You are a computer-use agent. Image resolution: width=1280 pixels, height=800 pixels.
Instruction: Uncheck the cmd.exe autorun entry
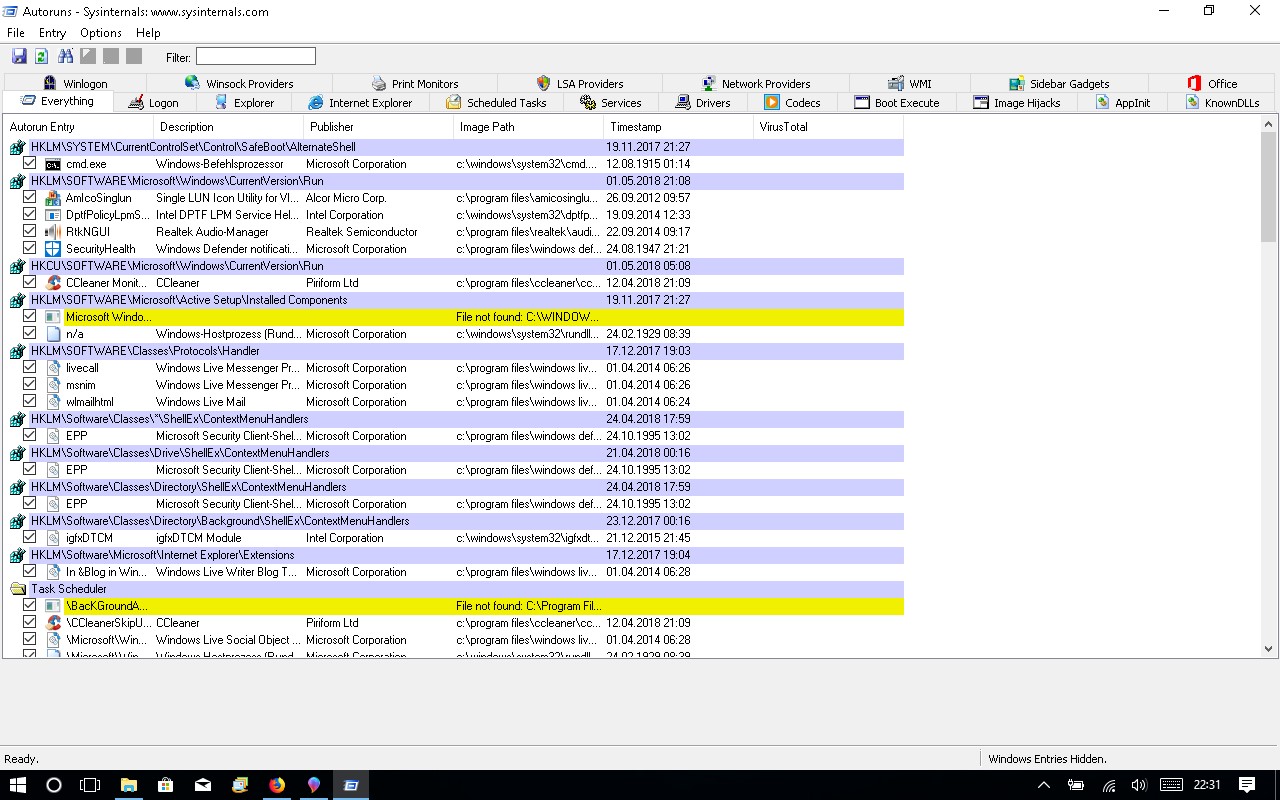(29, 163)
